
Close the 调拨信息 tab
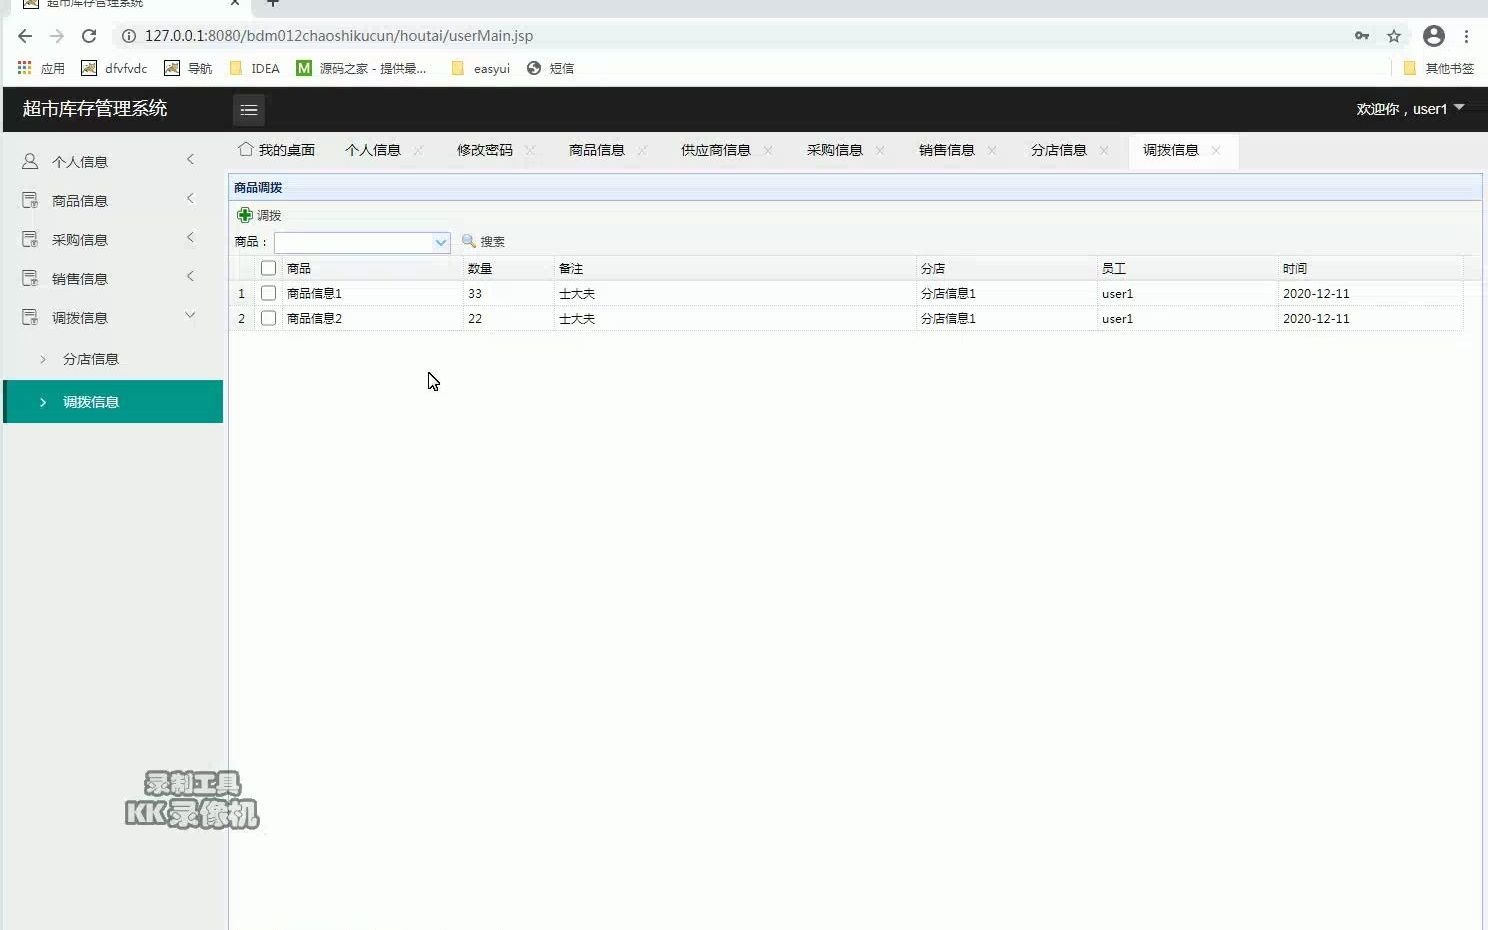tap(1216, 150)
